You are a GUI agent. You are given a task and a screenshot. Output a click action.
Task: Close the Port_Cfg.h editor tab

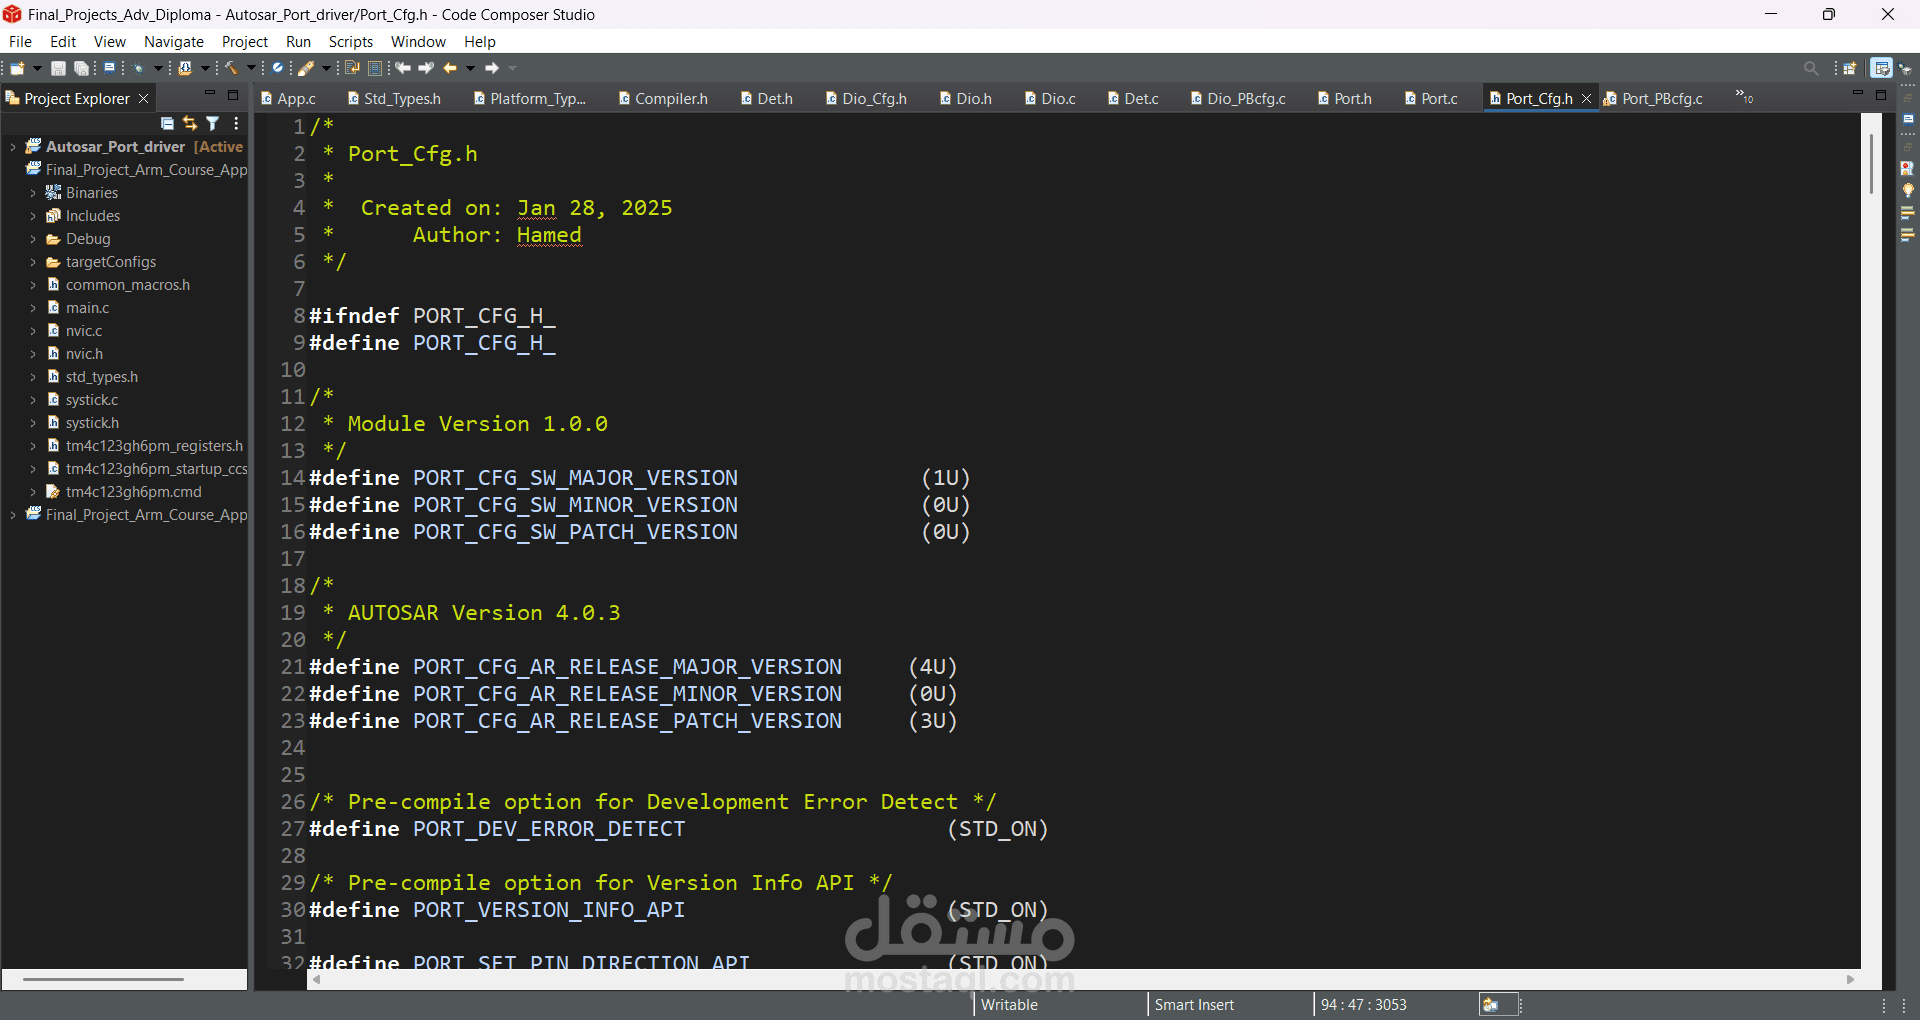click(x=1586, y=98)
